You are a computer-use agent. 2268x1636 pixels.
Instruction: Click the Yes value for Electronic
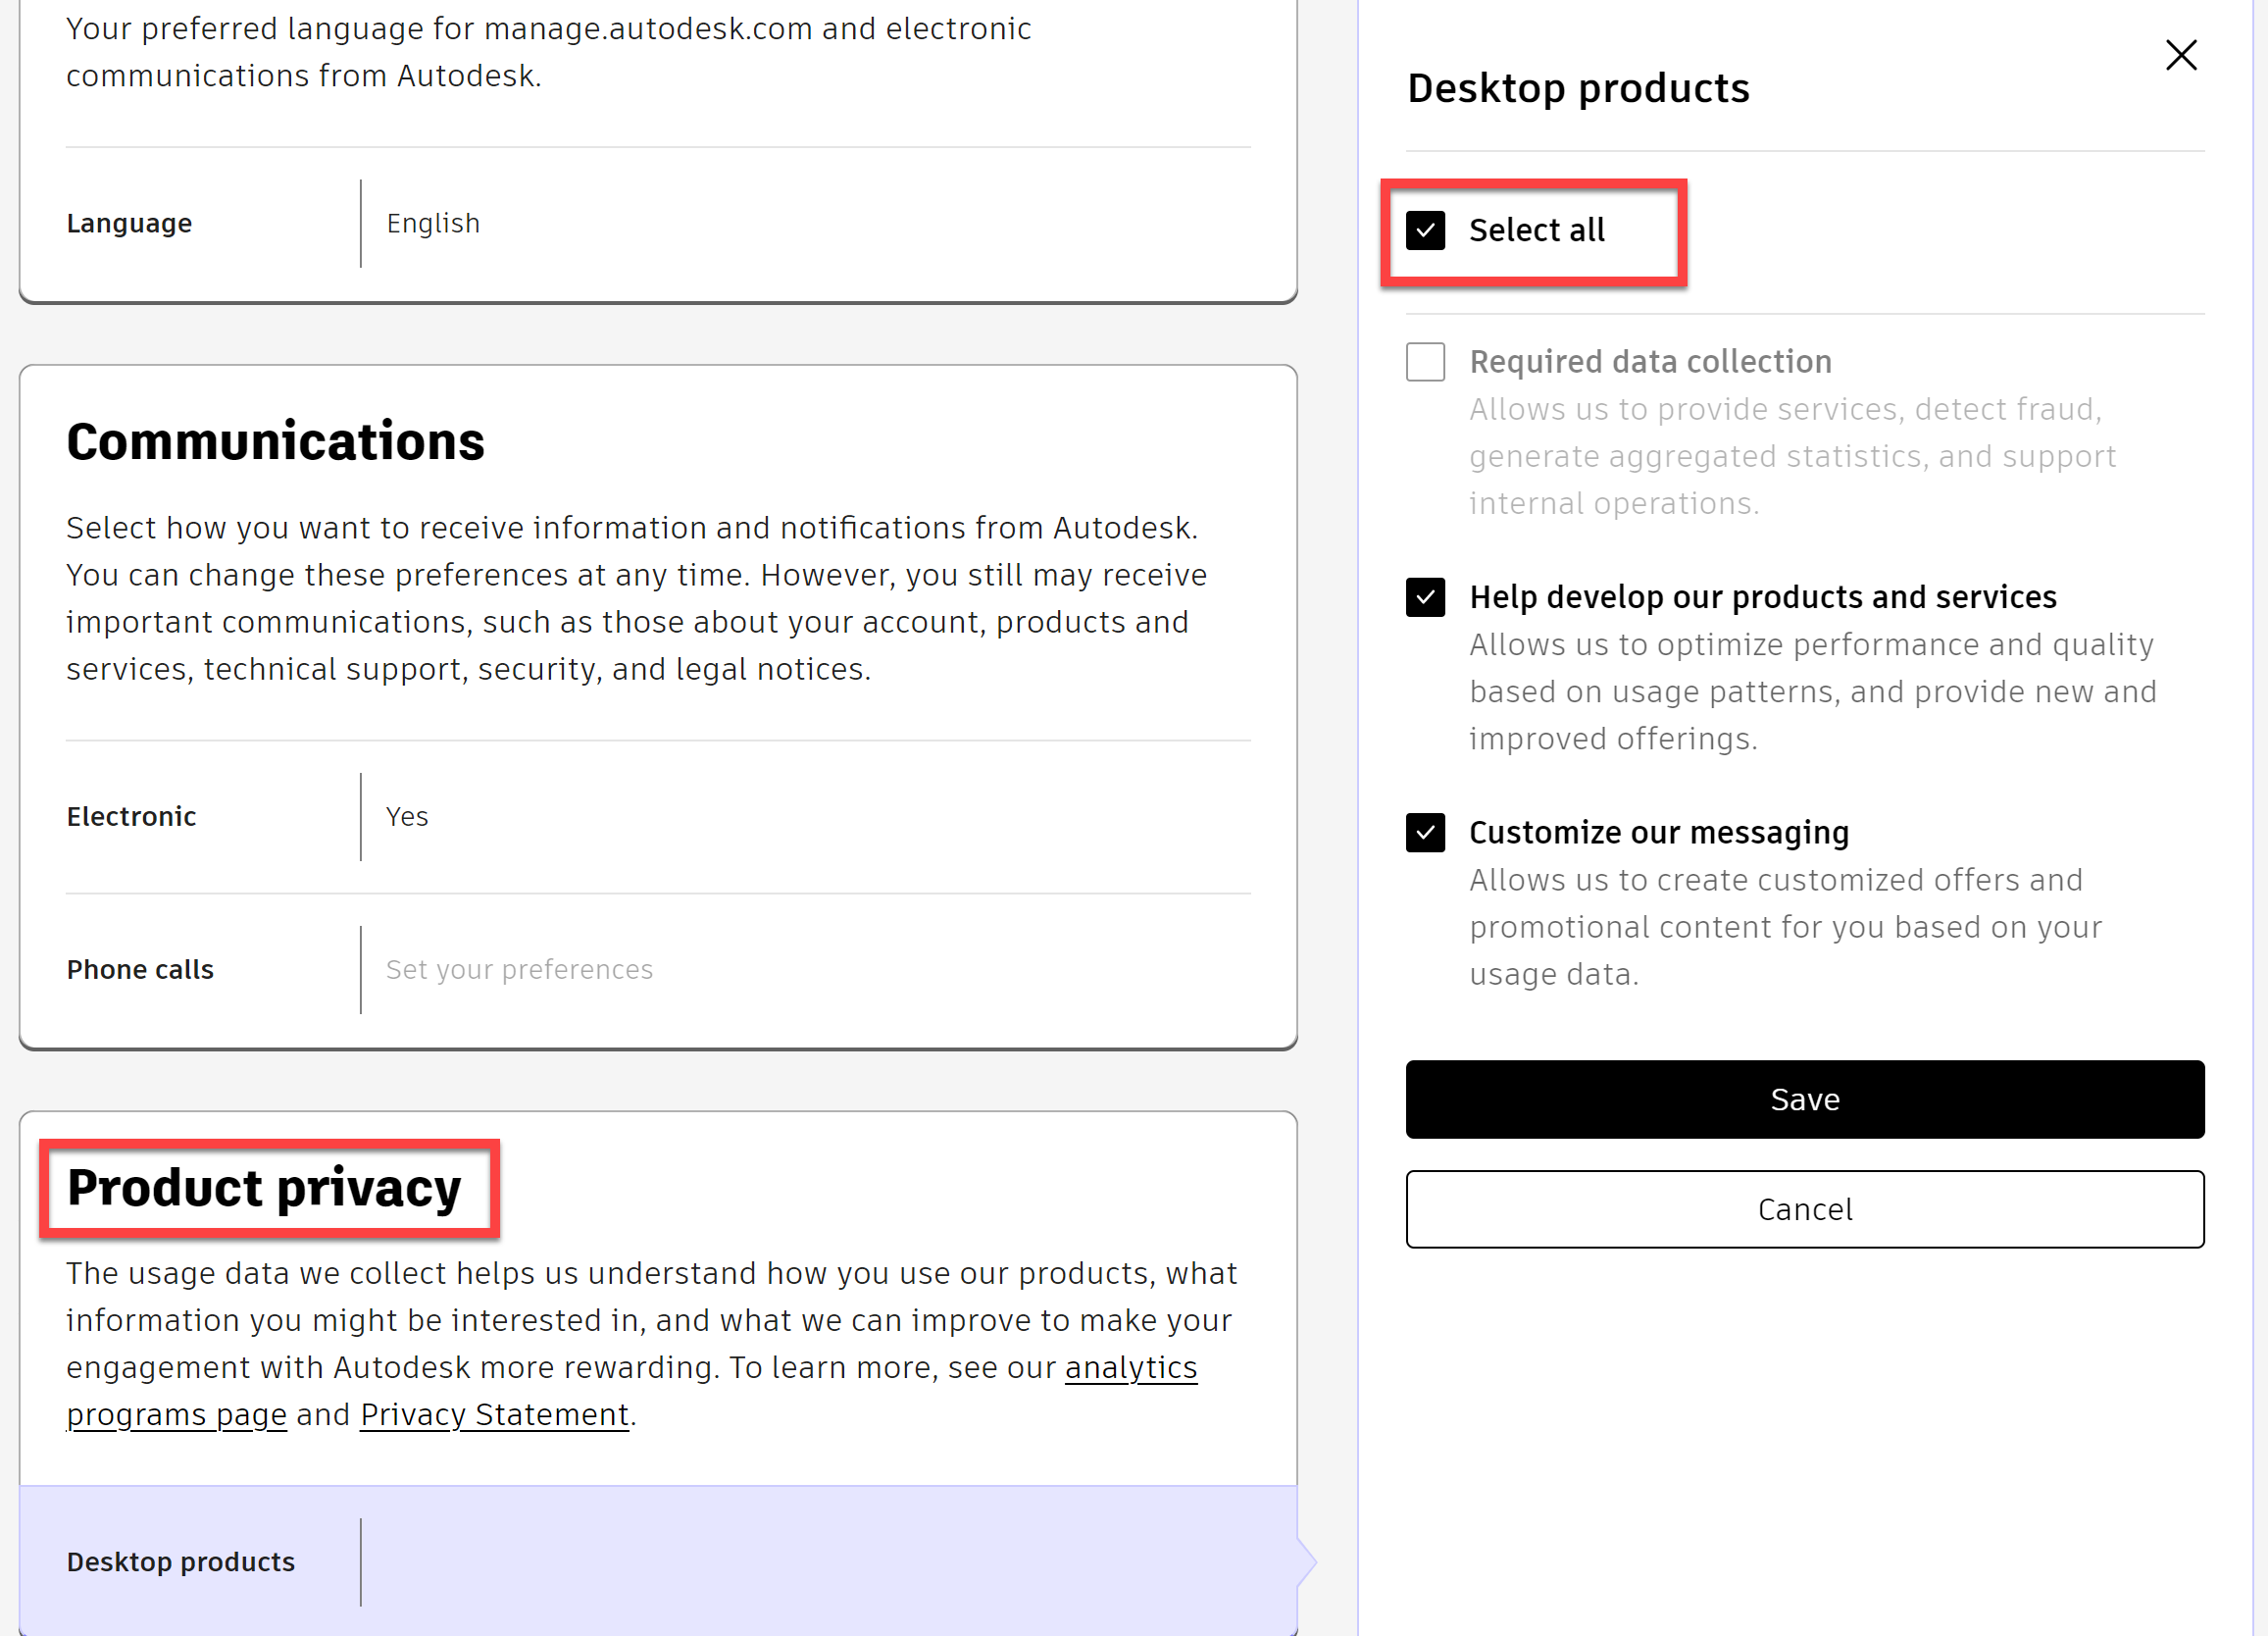(407, 816)
